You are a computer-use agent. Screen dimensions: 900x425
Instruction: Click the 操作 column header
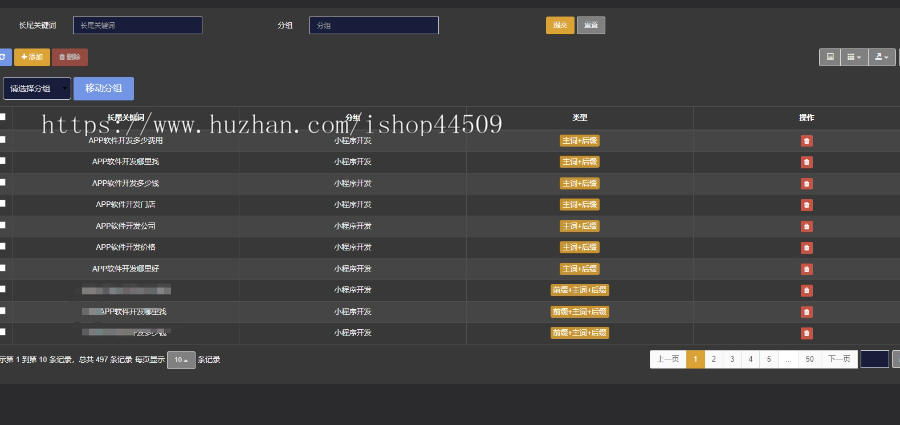pos(806,117)
